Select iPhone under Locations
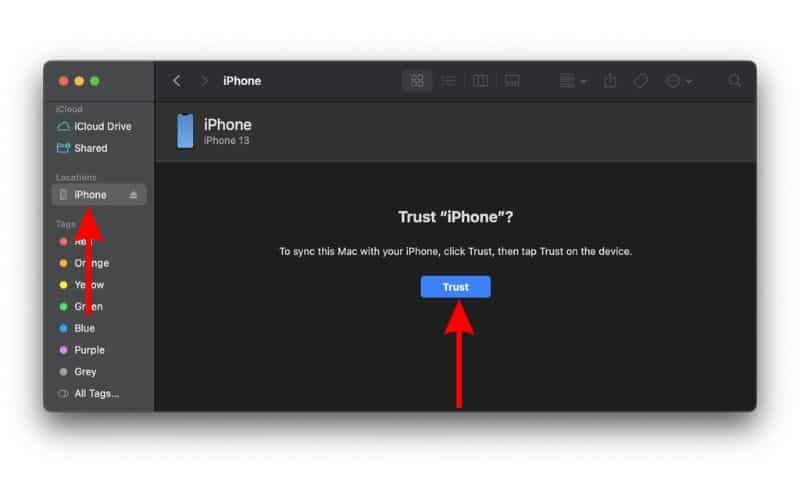Image resolution: width=800 pixels, height=500 pixels. (90, 195)
